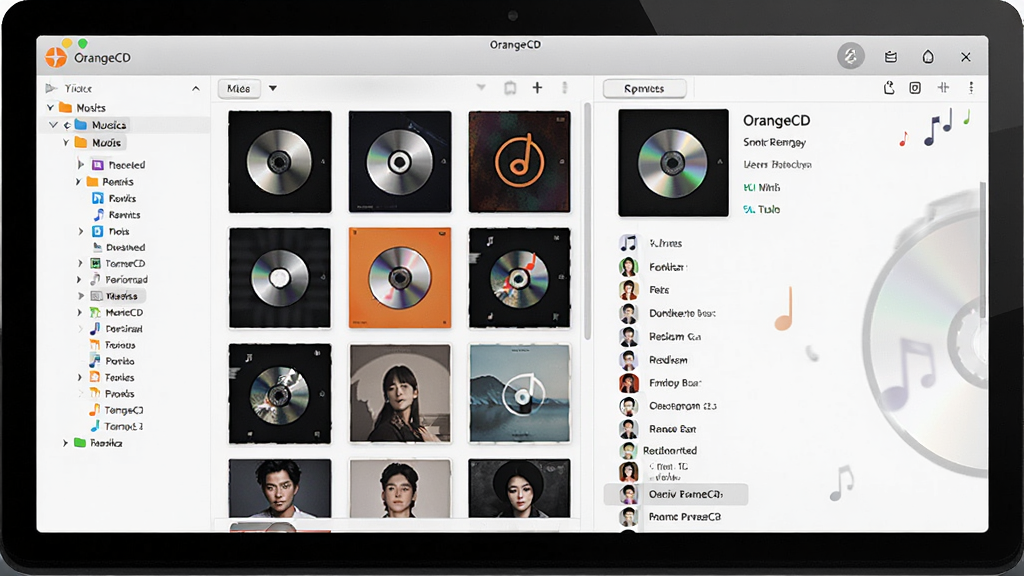
Task: Collapse the Mosits root folder
Action: point(50,108)
